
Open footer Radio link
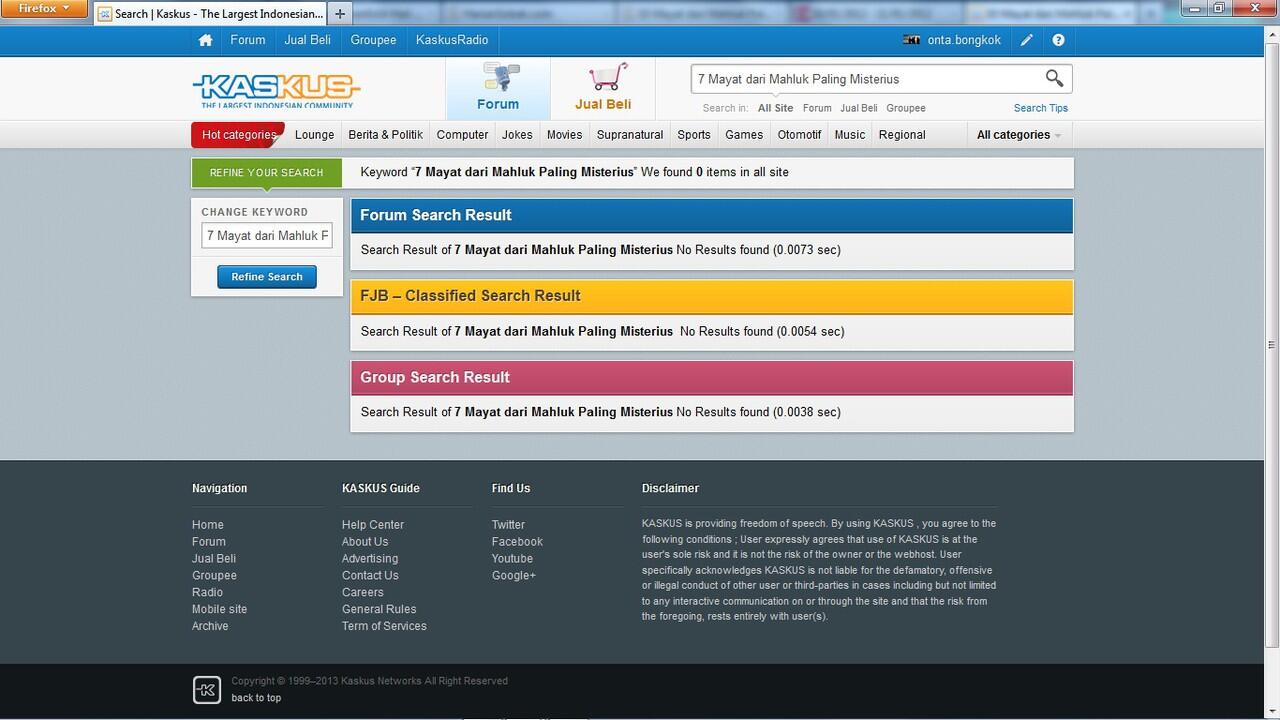(207, 593)
